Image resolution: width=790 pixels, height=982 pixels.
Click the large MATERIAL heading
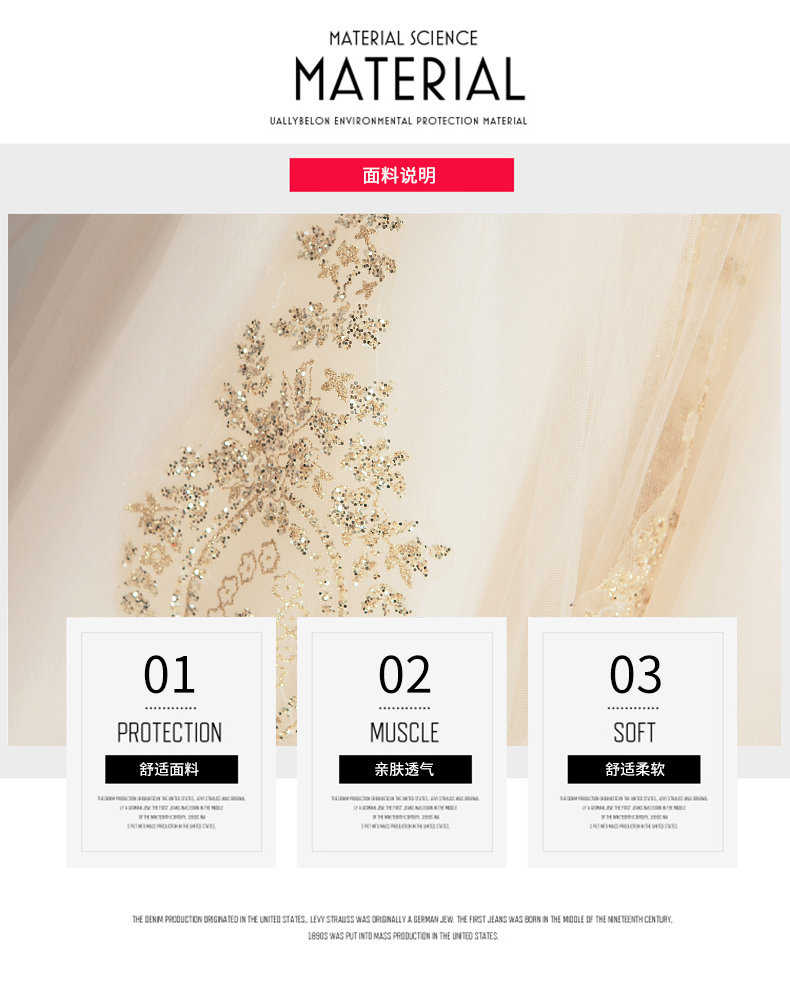coord(410,79)
